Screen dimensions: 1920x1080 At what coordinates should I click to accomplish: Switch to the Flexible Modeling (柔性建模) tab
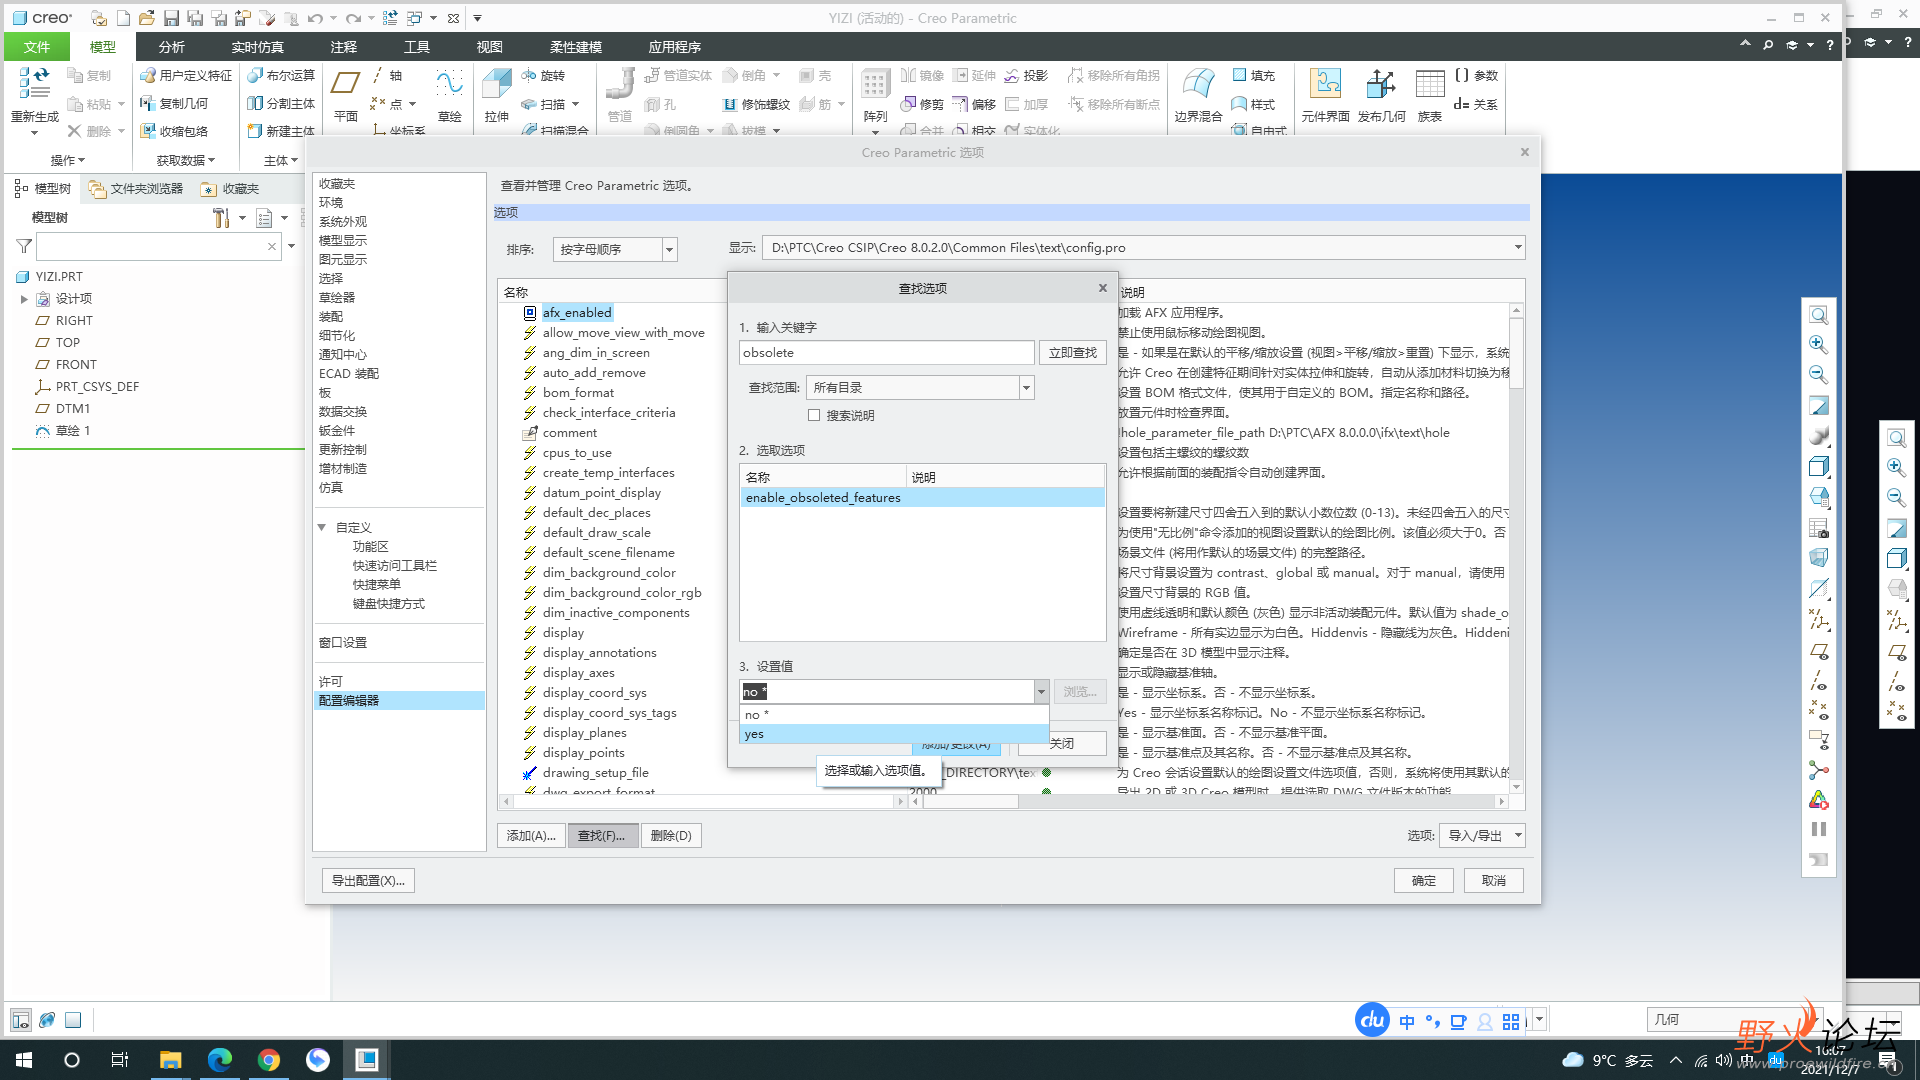pos(575,47)
